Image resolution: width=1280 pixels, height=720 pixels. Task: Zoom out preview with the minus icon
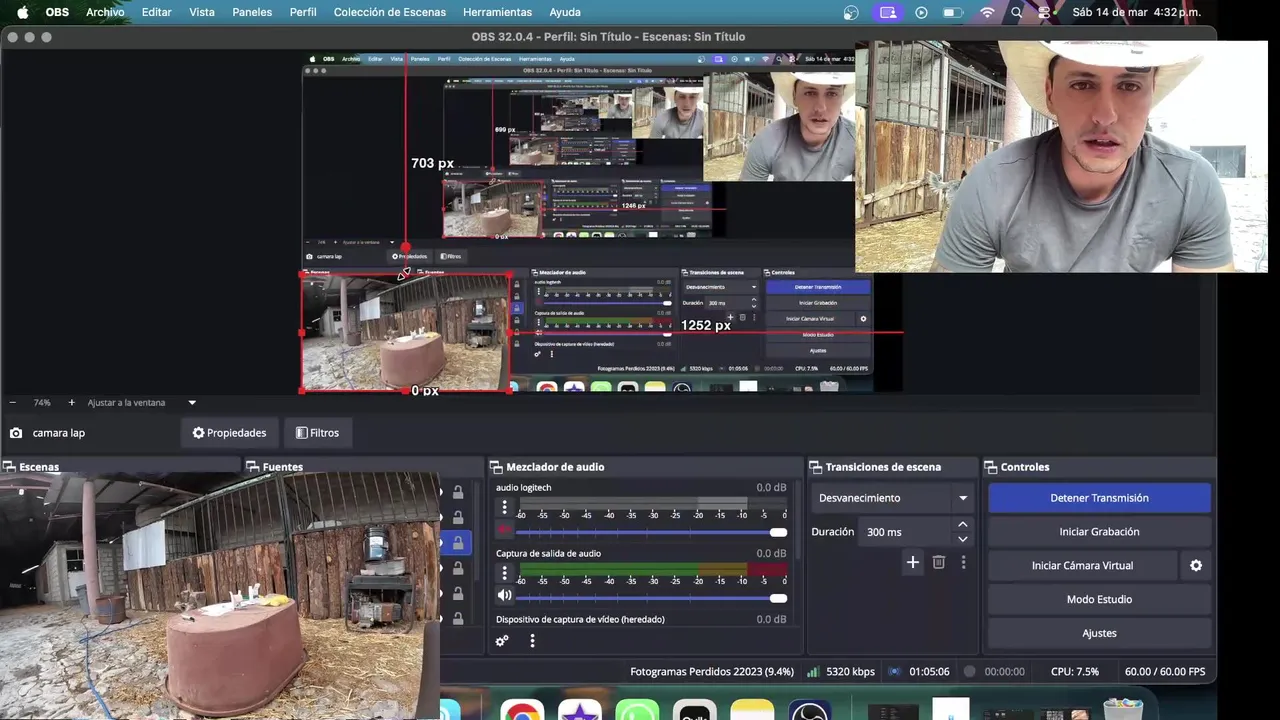pyautogui.click(x=13, y=403)
